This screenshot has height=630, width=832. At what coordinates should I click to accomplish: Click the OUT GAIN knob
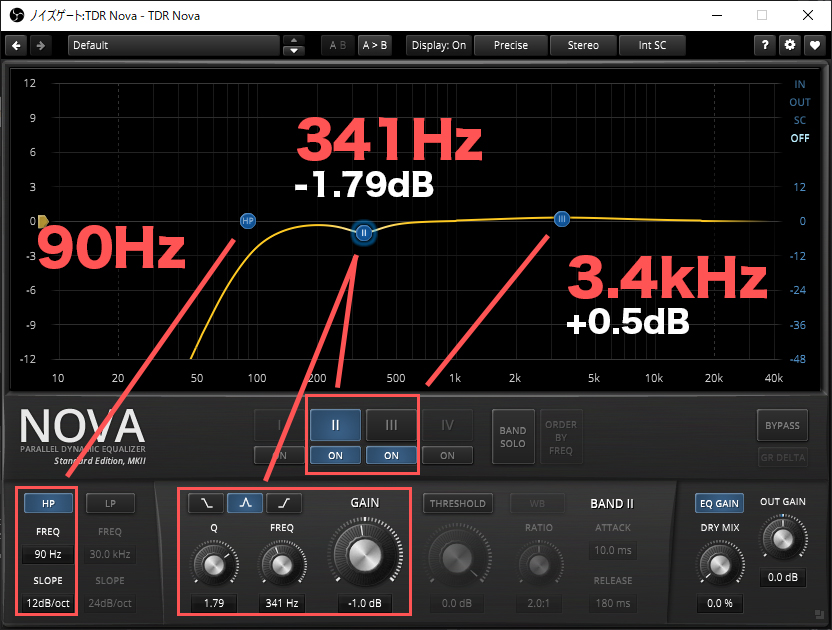tap(783, 539)
